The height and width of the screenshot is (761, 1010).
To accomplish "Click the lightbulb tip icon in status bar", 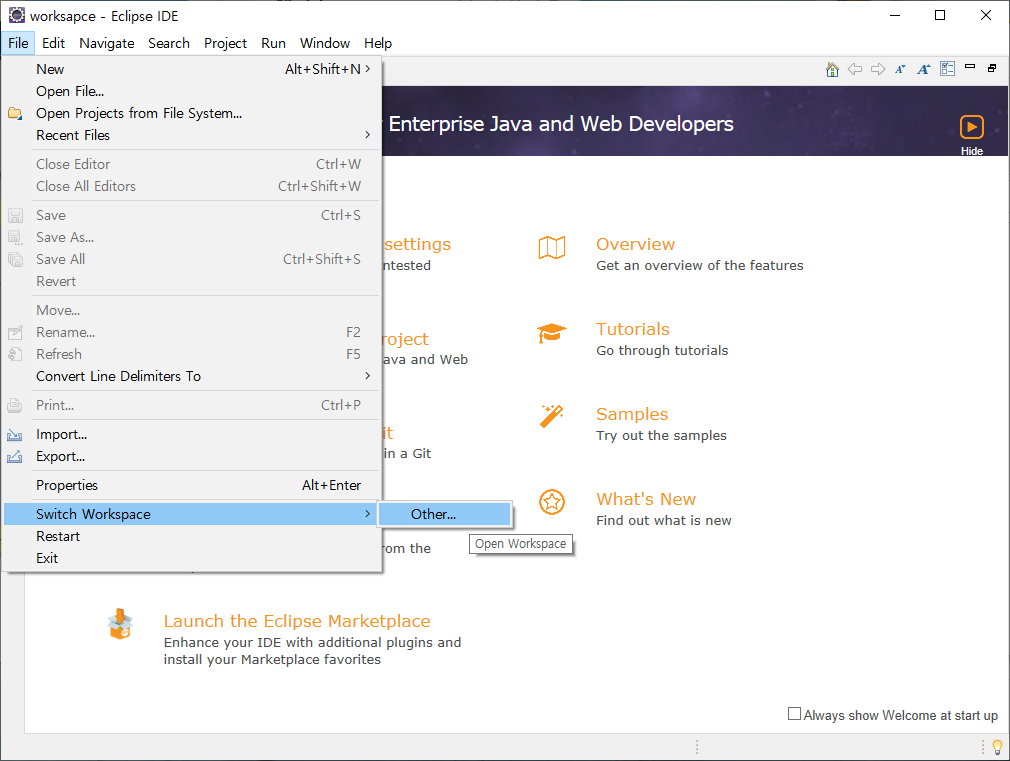I will (x=998, y=747).
